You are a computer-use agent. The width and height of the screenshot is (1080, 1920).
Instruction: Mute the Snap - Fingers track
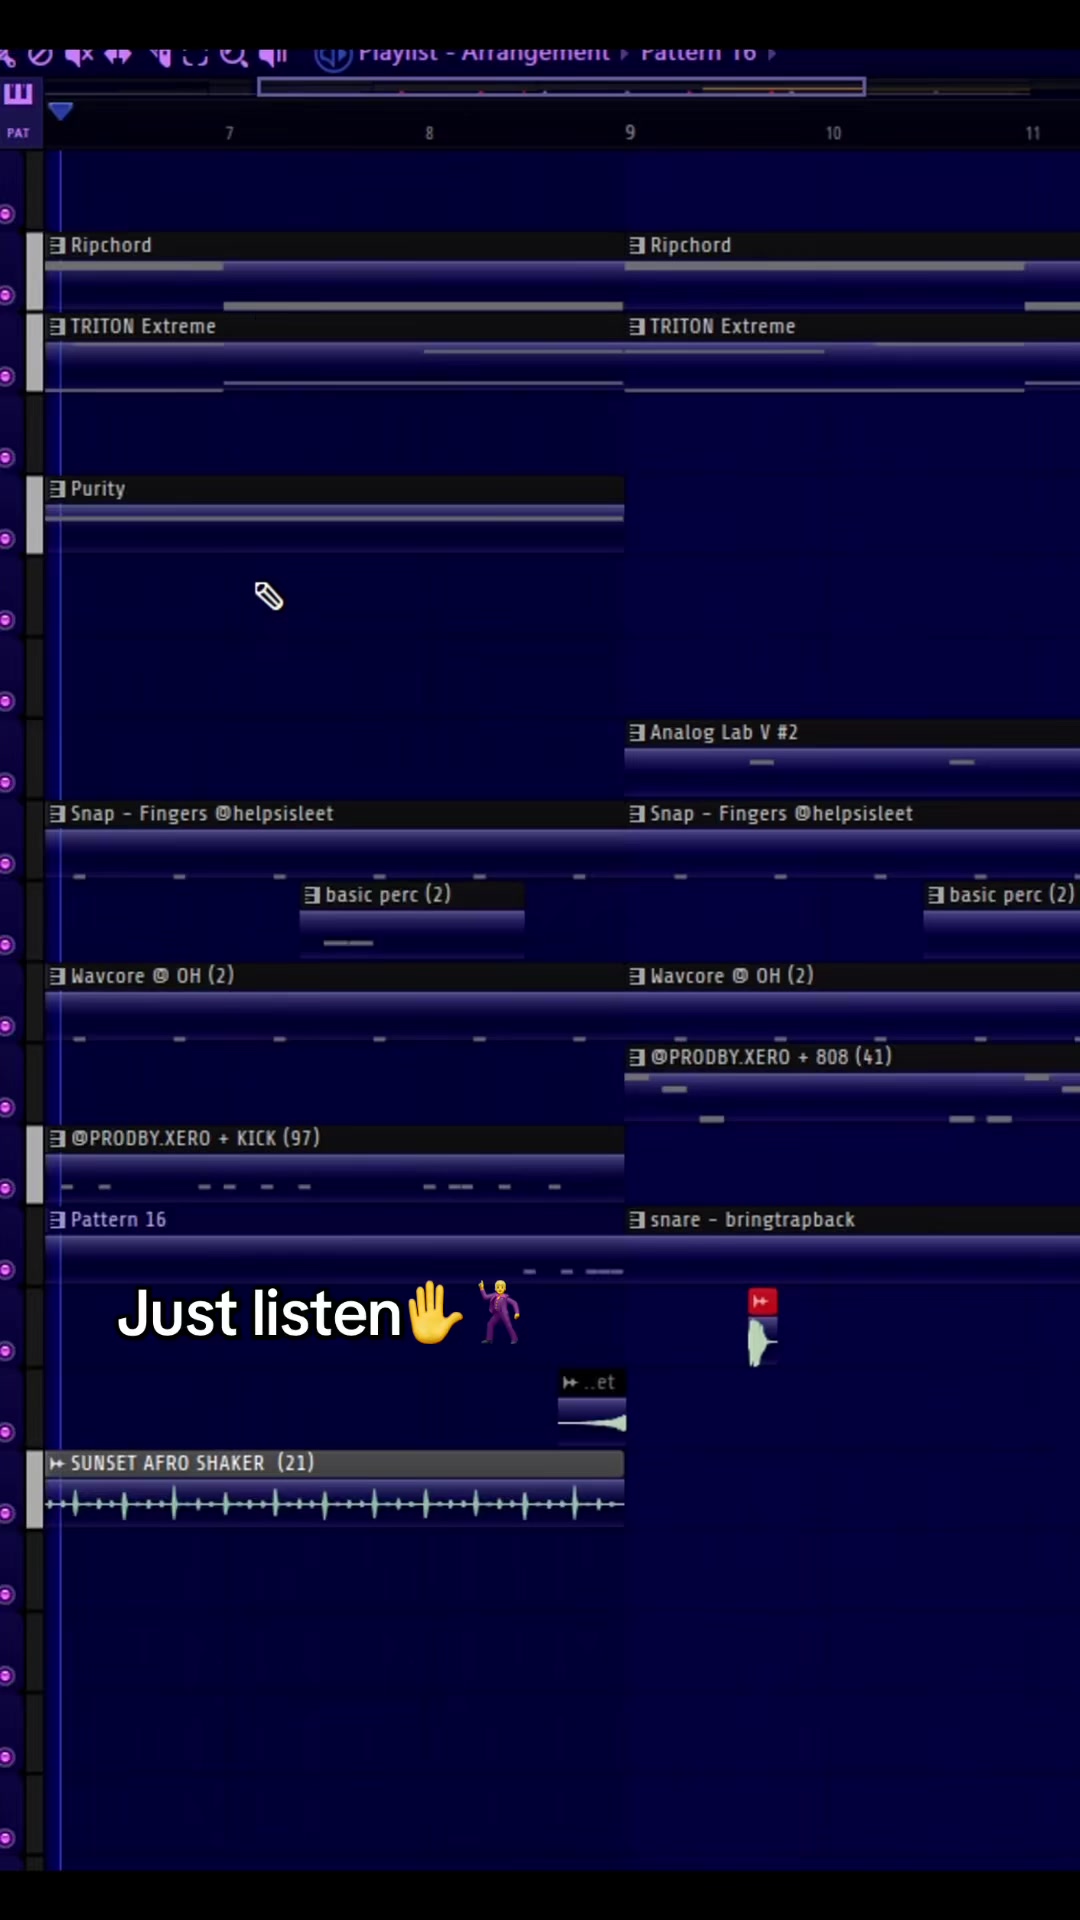[7, 863]
